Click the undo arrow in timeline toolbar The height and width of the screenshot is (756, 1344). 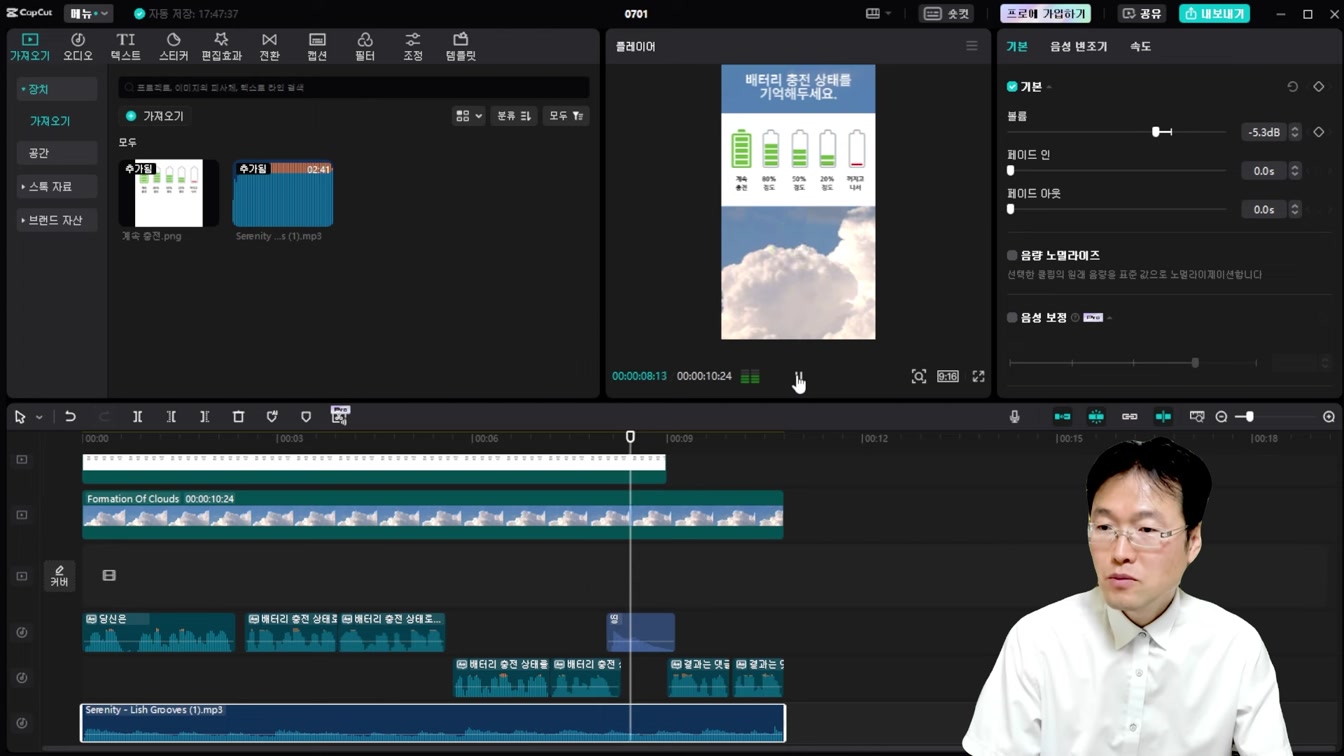(x=70, y=416)
